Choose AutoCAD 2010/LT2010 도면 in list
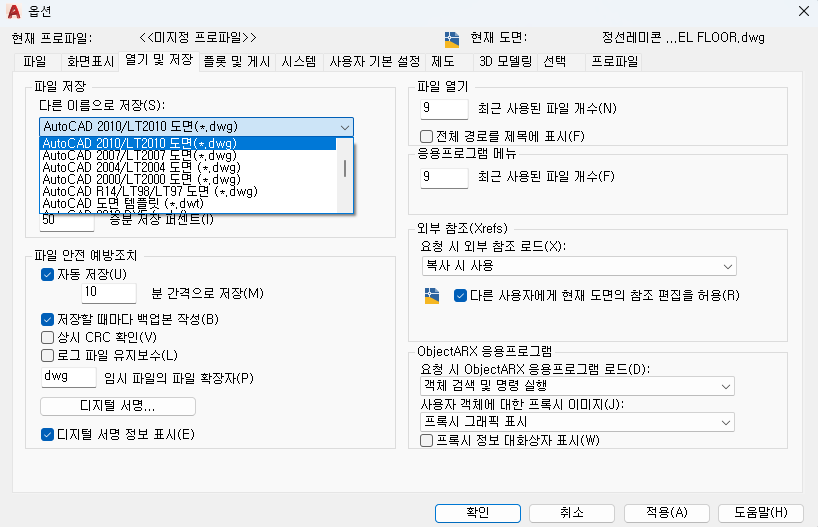This screenshot has width=818, height=527. [188, 143]
